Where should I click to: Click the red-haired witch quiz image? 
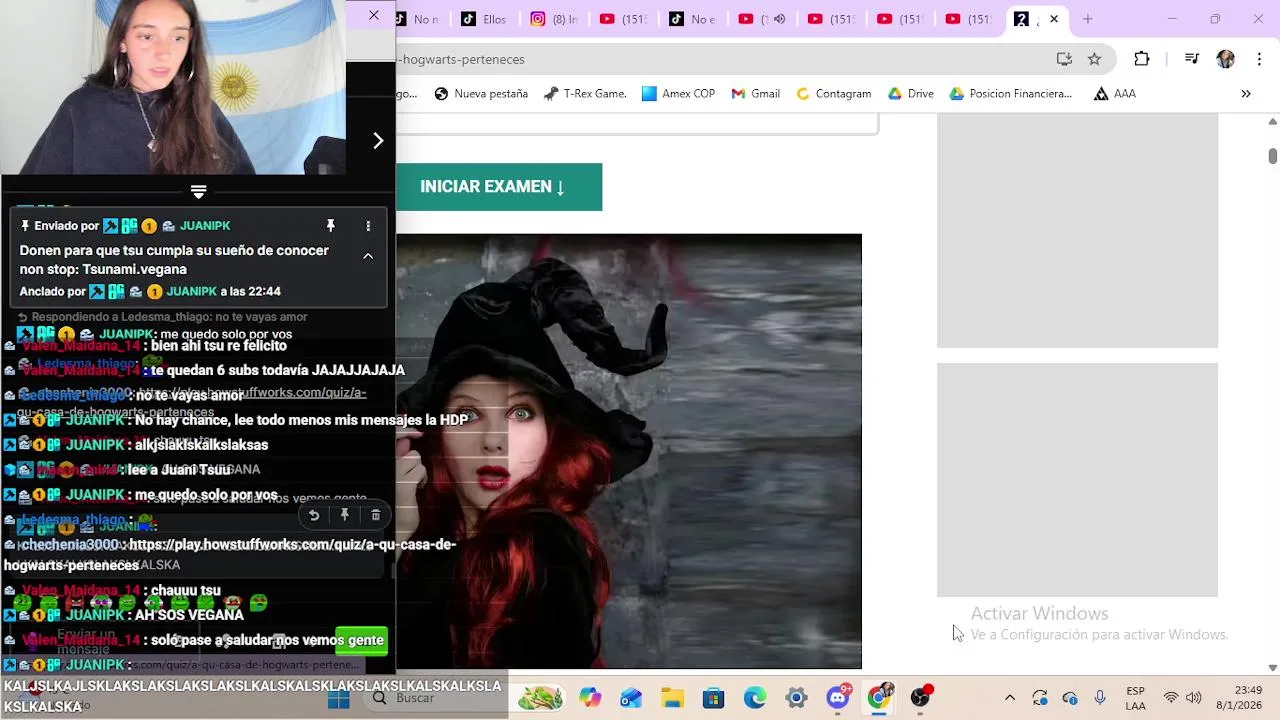click(x=629, y=451)
